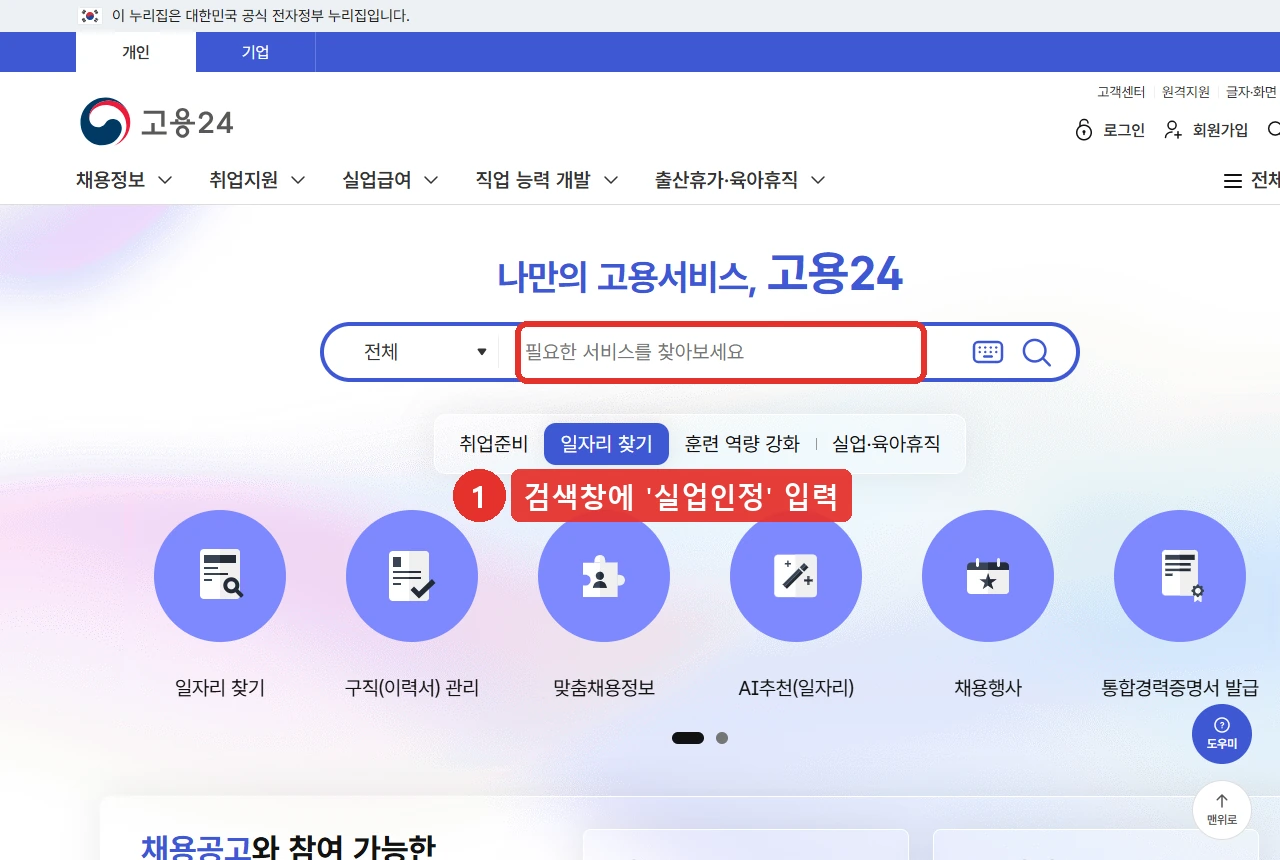Click the 맨위로 arrow button
Screen dimensions: 1280x860
pyautogui.click(x=1222, y=810)
